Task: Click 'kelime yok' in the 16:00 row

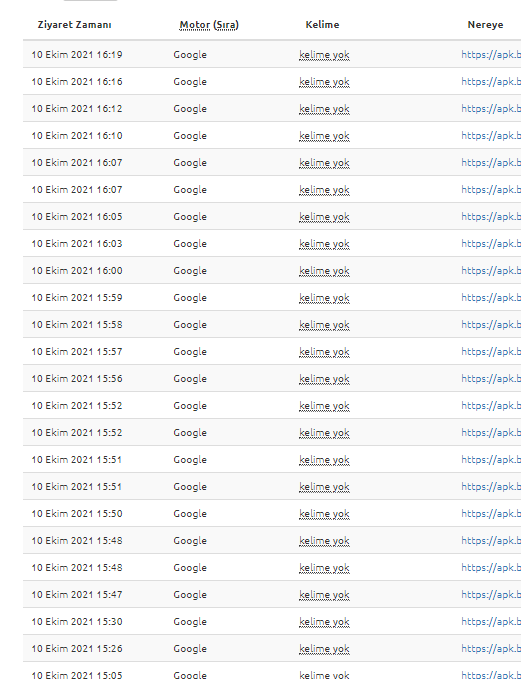Action: click(324, 271)
